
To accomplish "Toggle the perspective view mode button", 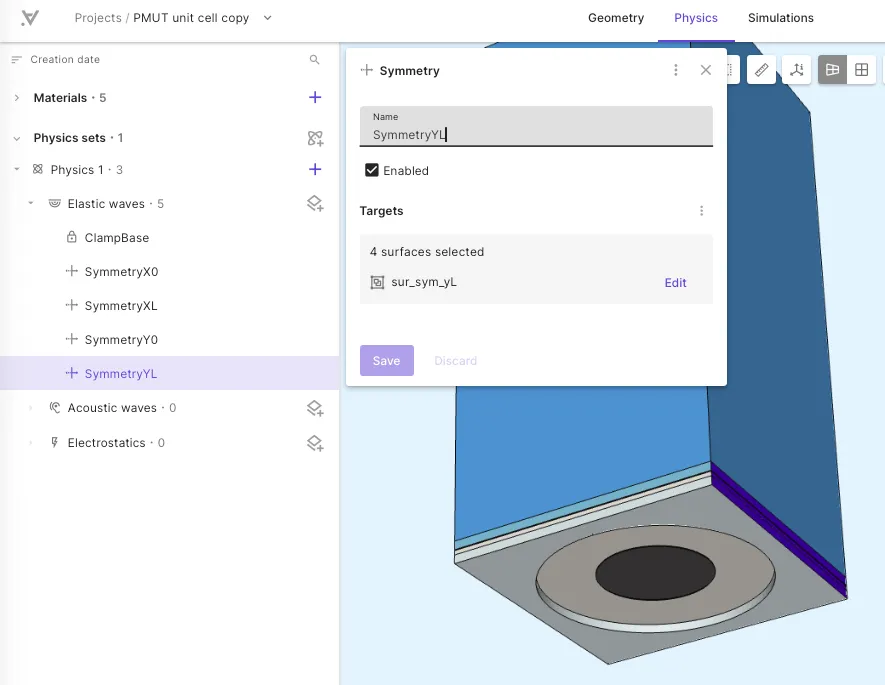I will [833, 70].
